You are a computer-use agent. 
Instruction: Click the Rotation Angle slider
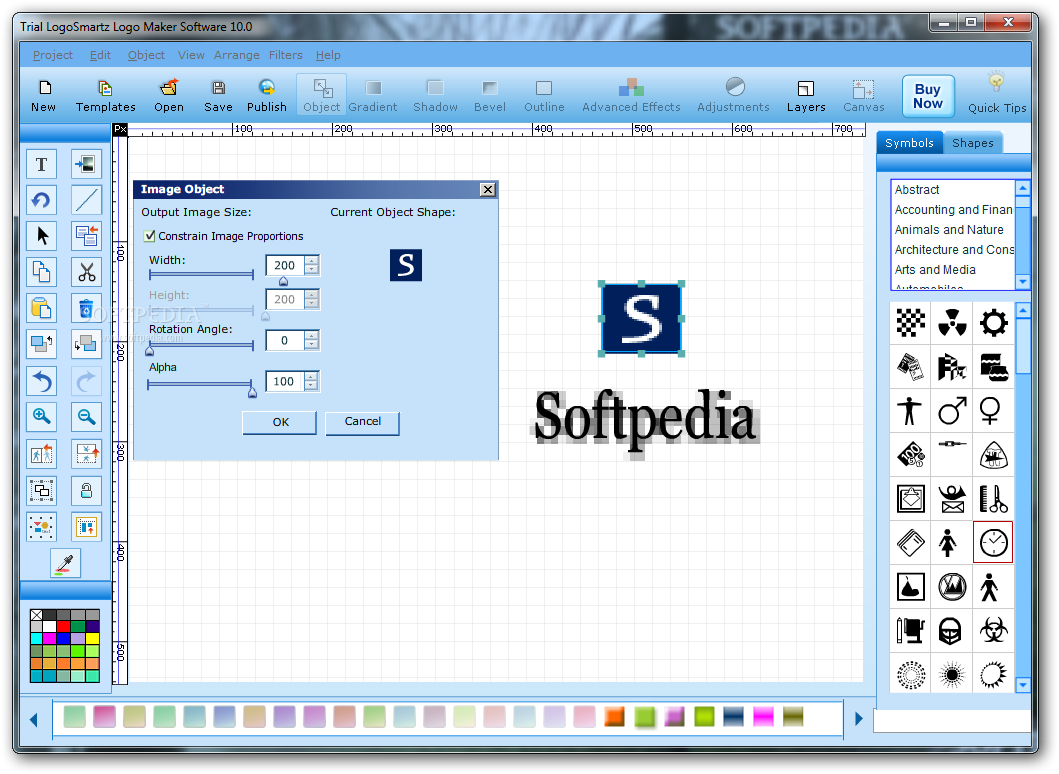pyautogui.click(x=201, y=346)
